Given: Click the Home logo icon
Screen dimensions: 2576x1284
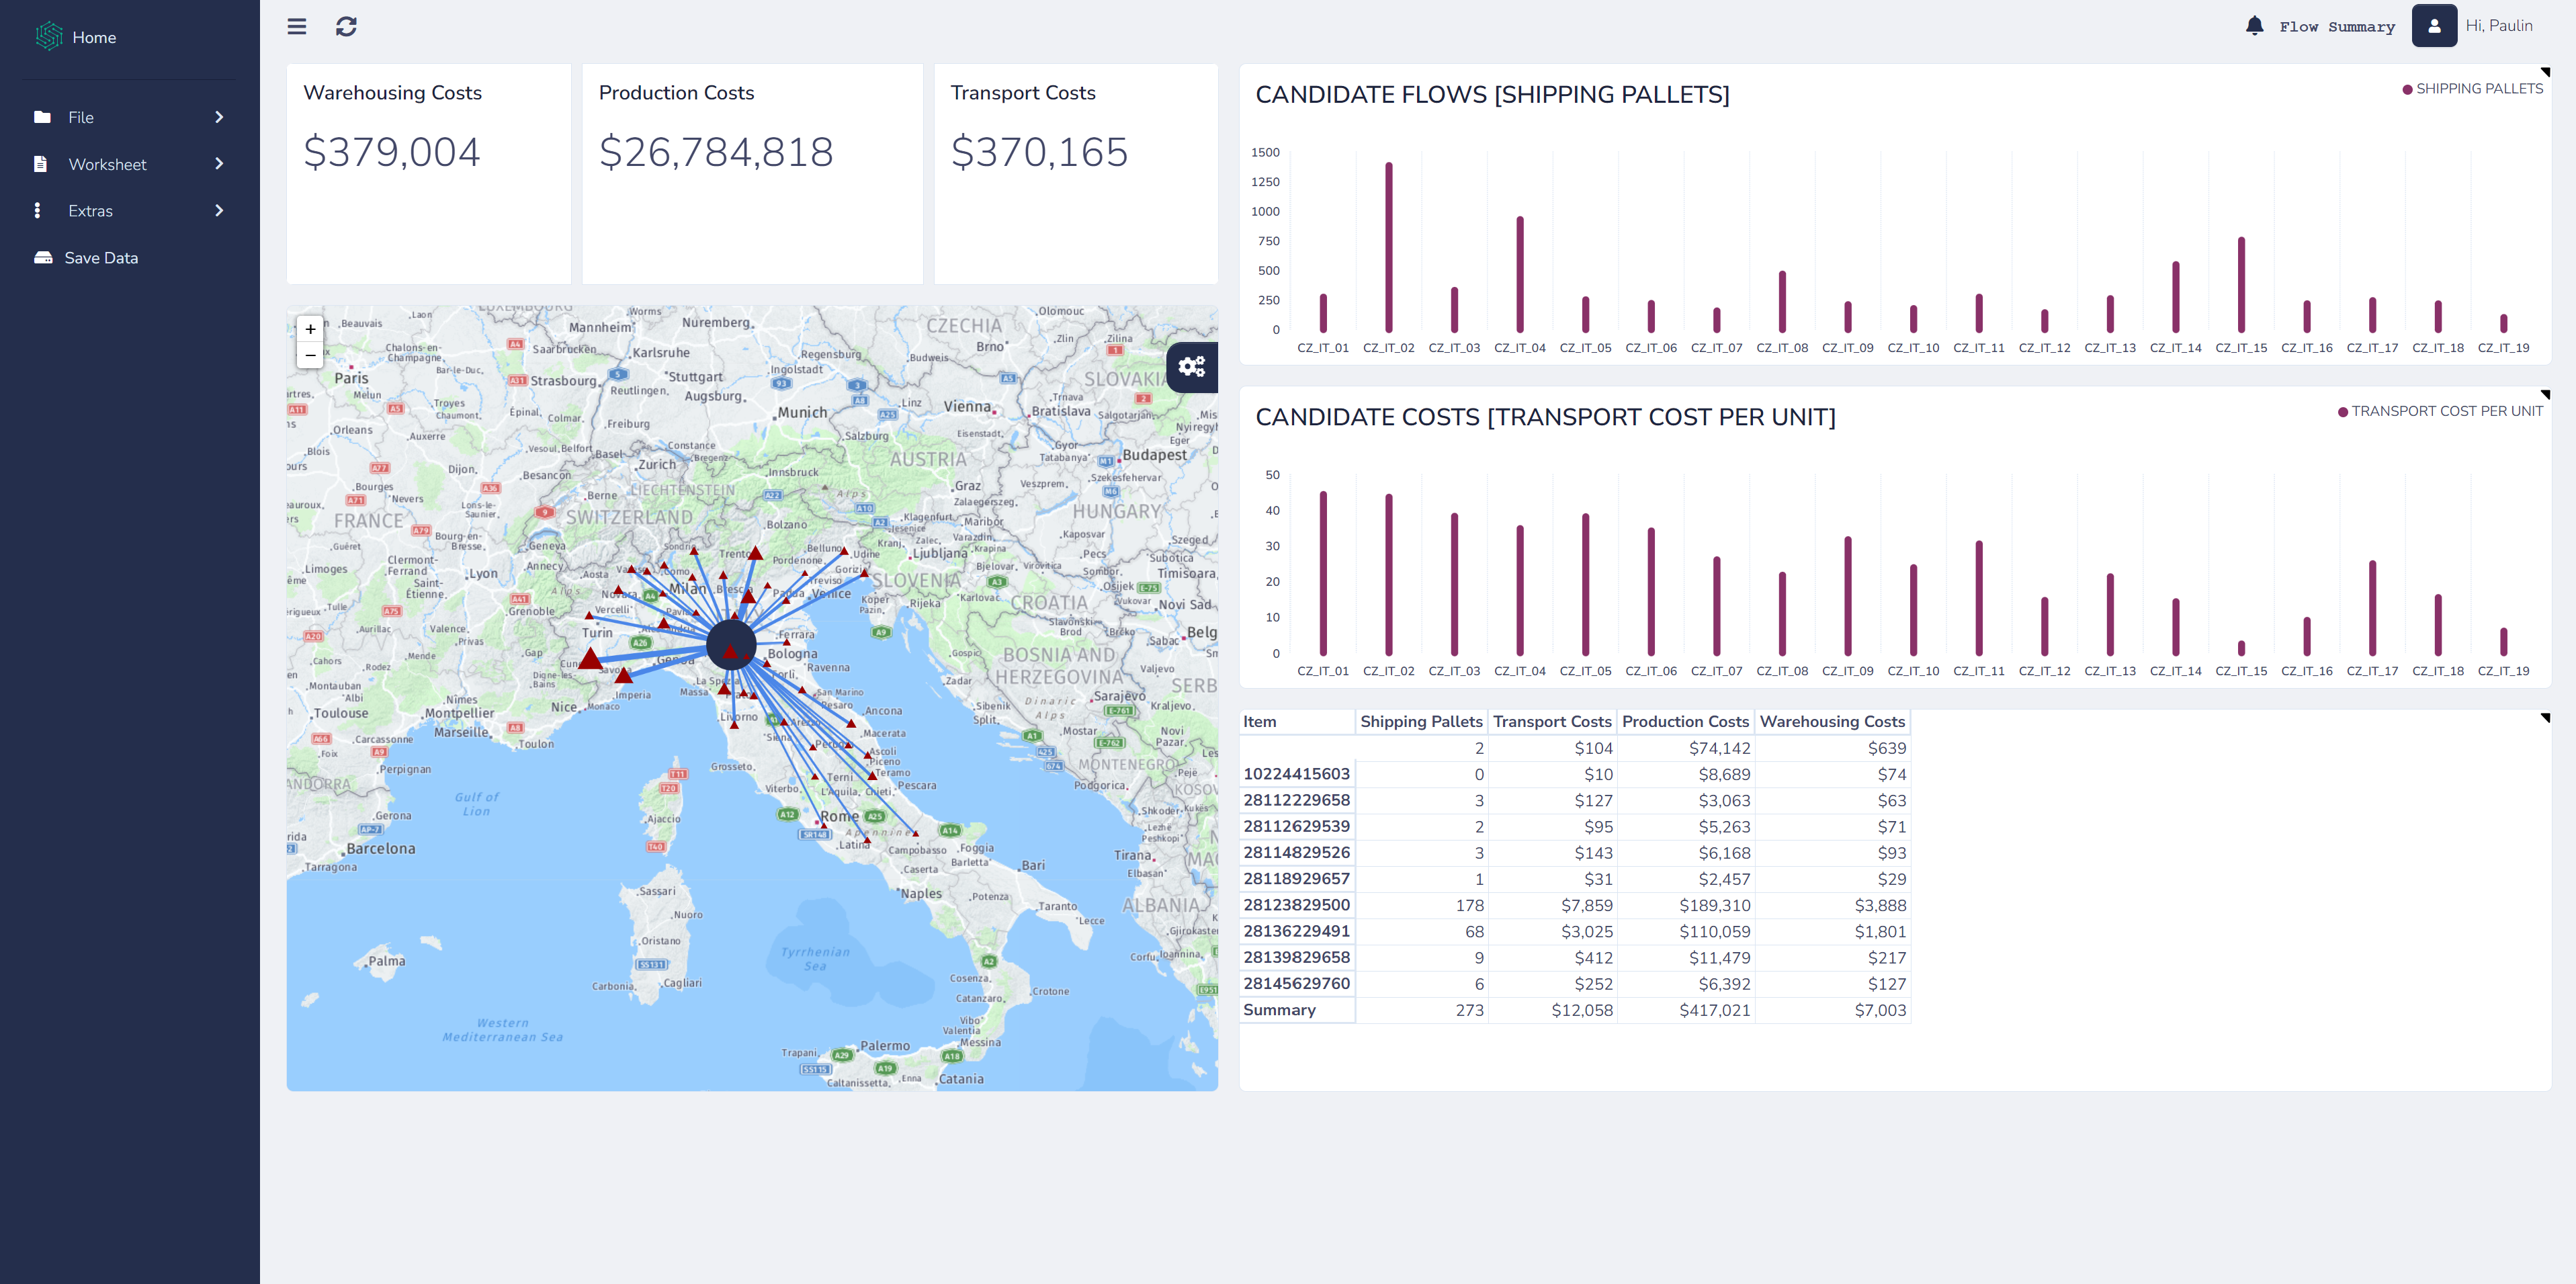Looking at the screenshot, I should 49,37.
